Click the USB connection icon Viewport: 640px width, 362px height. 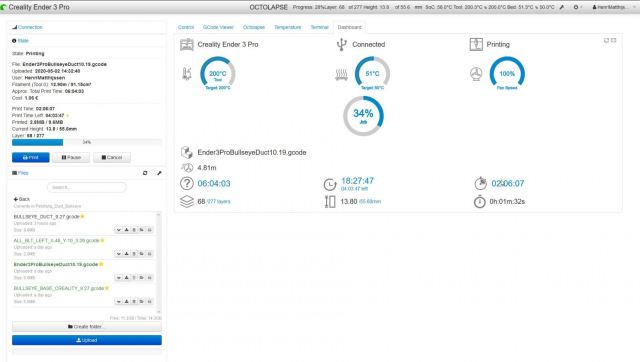(341, 44)
